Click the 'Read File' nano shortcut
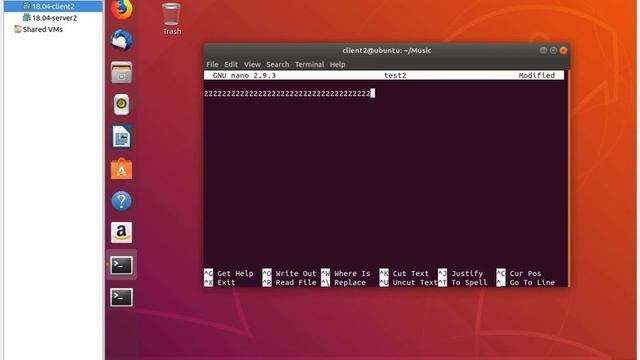The height and width of the screenshot is (360, 640). coord(296,282)
